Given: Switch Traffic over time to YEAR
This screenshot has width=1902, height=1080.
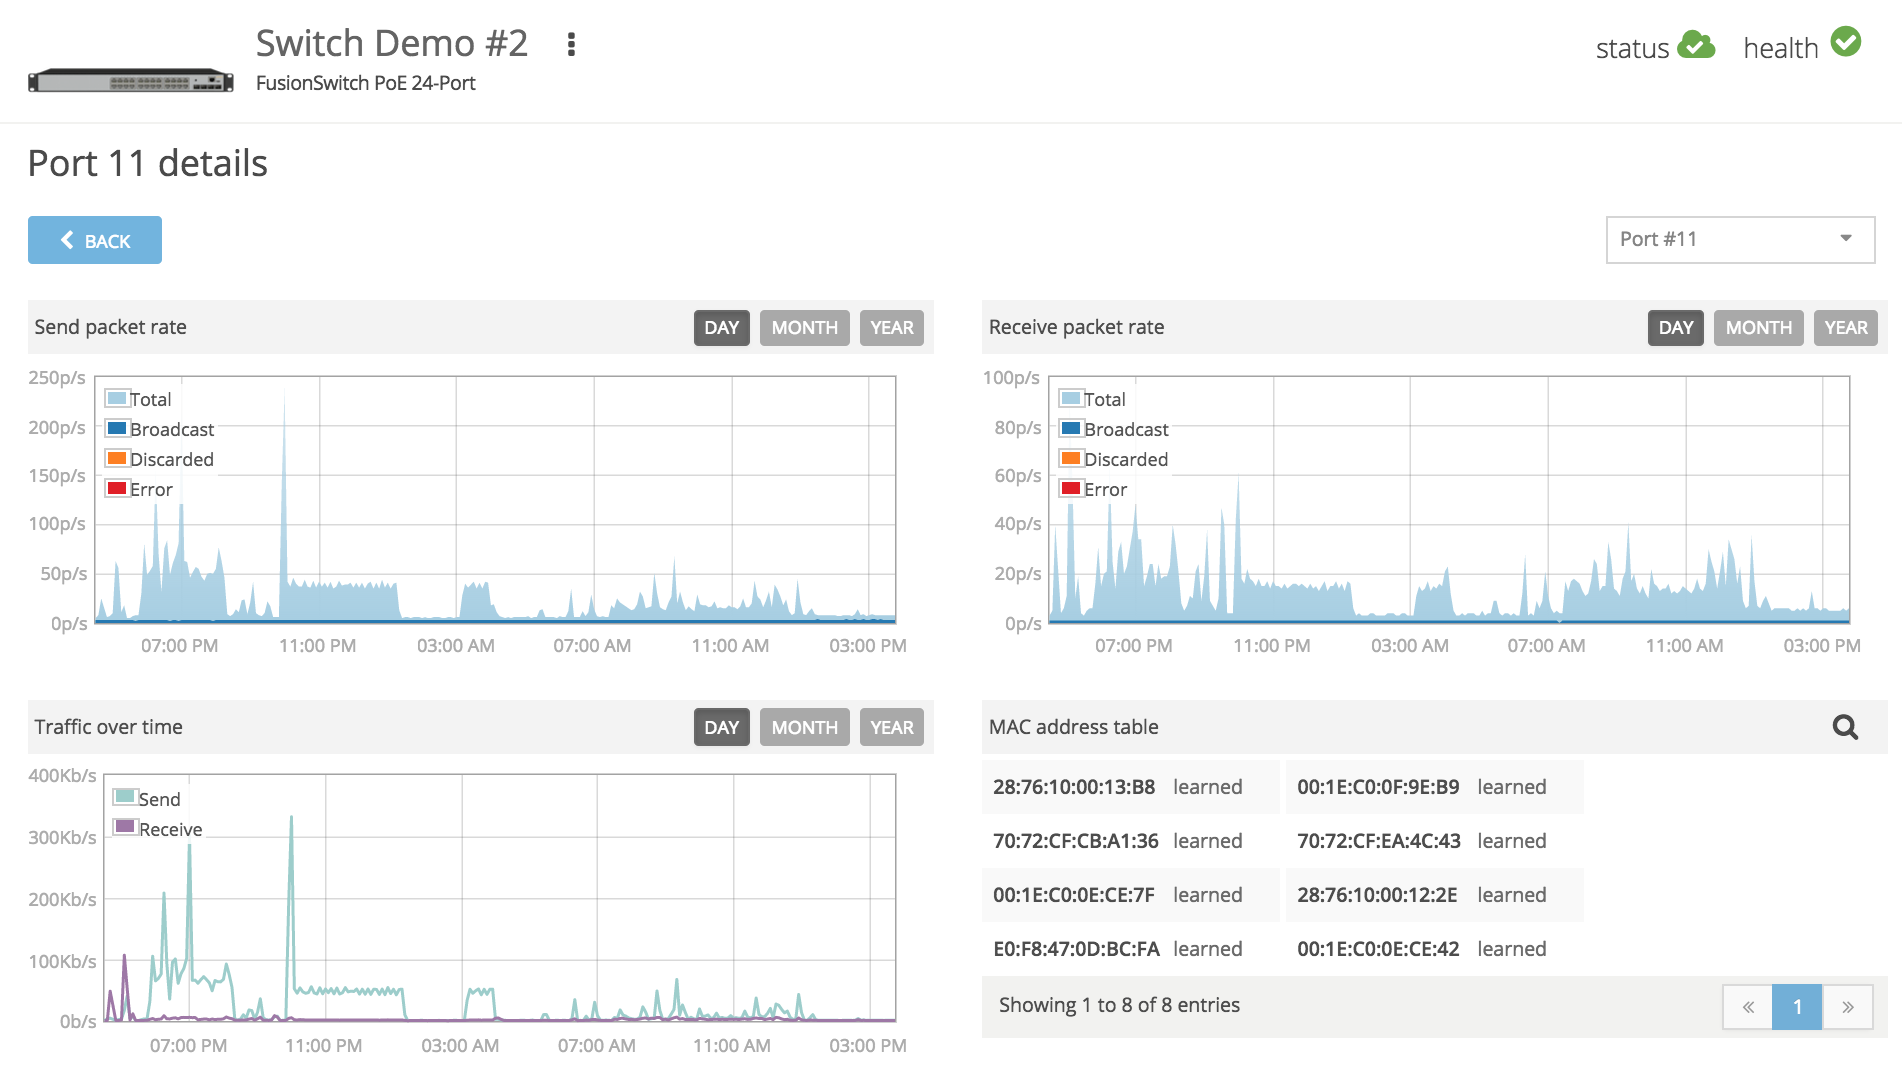Looking at the screenshot, I should point(892,728).
